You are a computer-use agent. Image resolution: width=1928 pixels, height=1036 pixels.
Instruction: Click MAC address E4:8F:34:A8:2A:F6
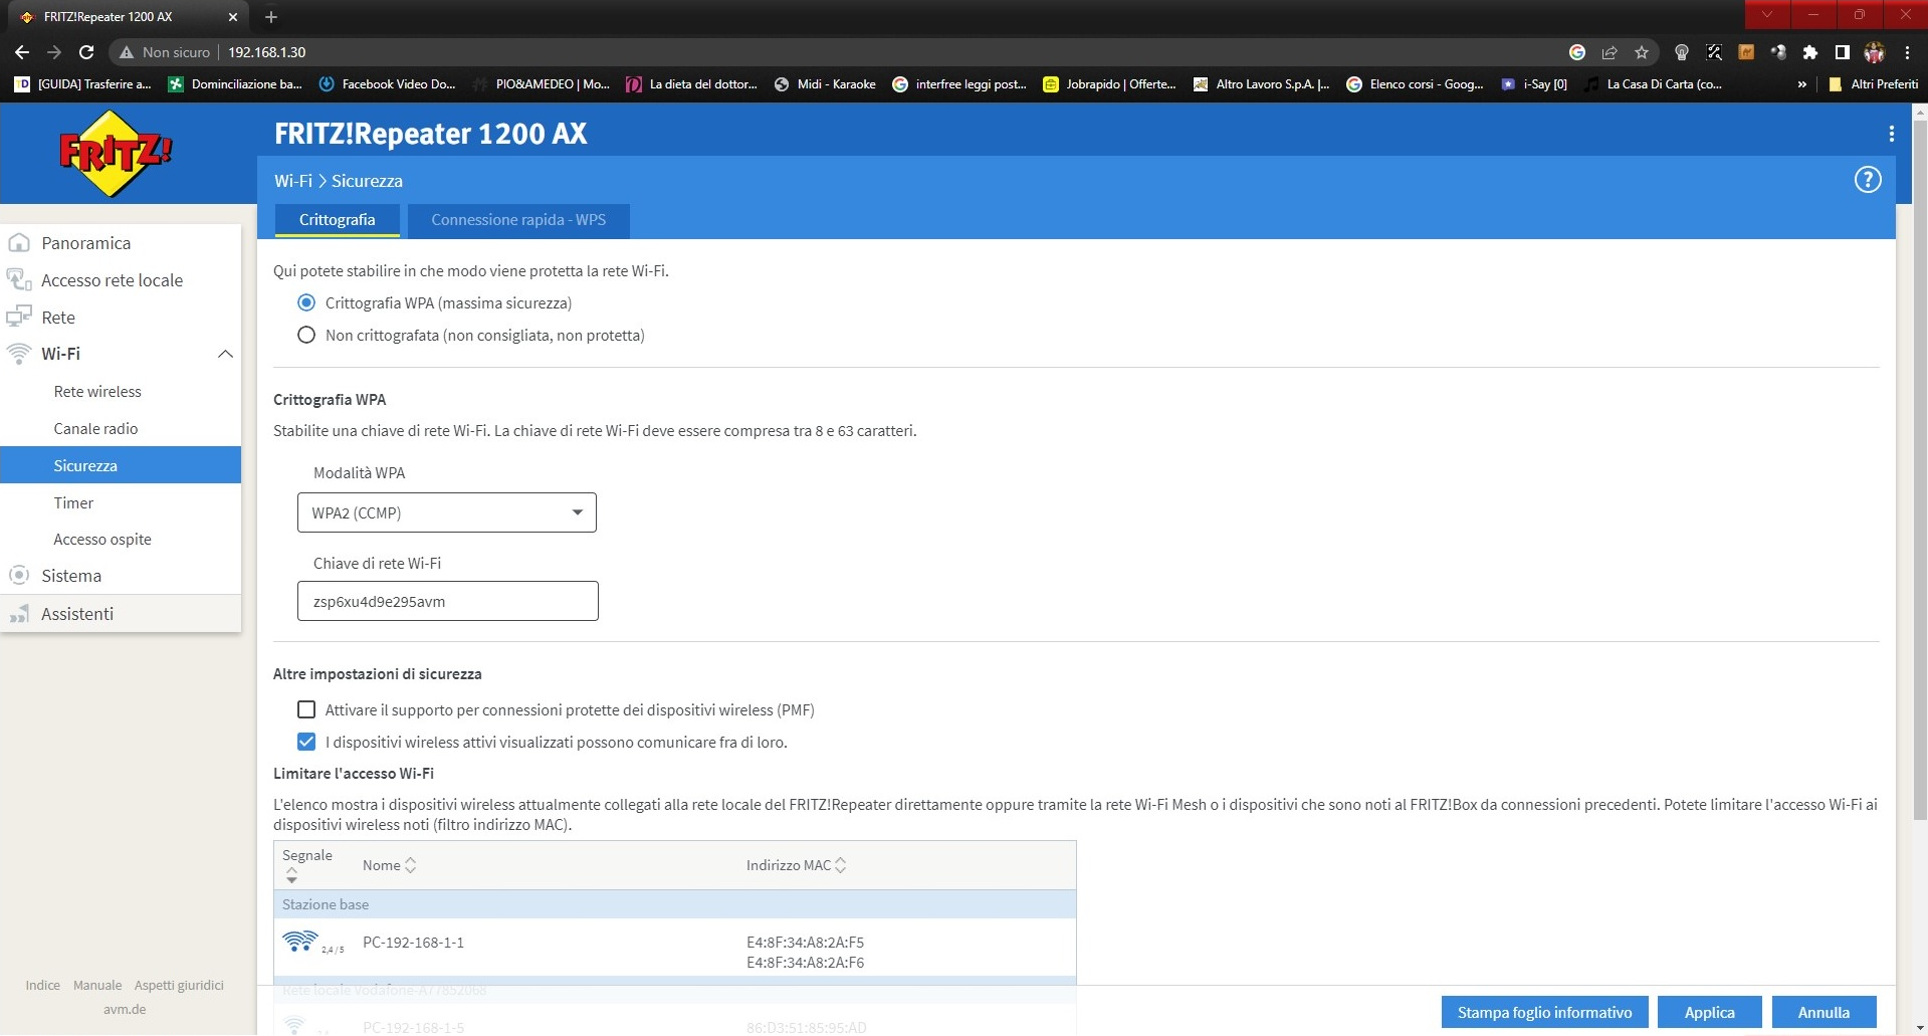pyautogui.click(x=805, y=962)
